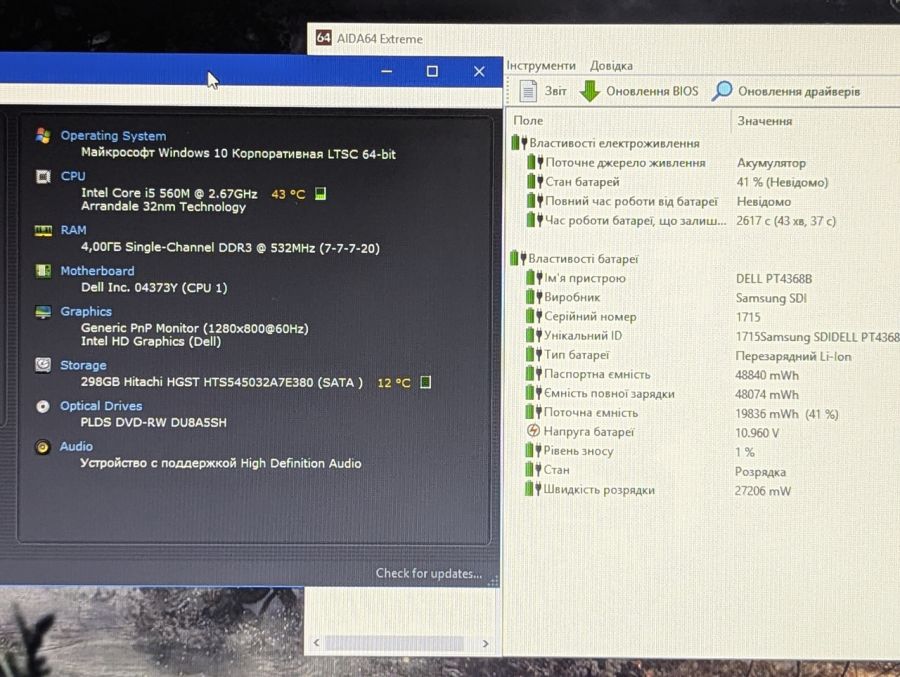Select the Ємність повної зарядки row
Viewport: 900px width, 677px height.
pyautogui.click(x=712, y=393)
